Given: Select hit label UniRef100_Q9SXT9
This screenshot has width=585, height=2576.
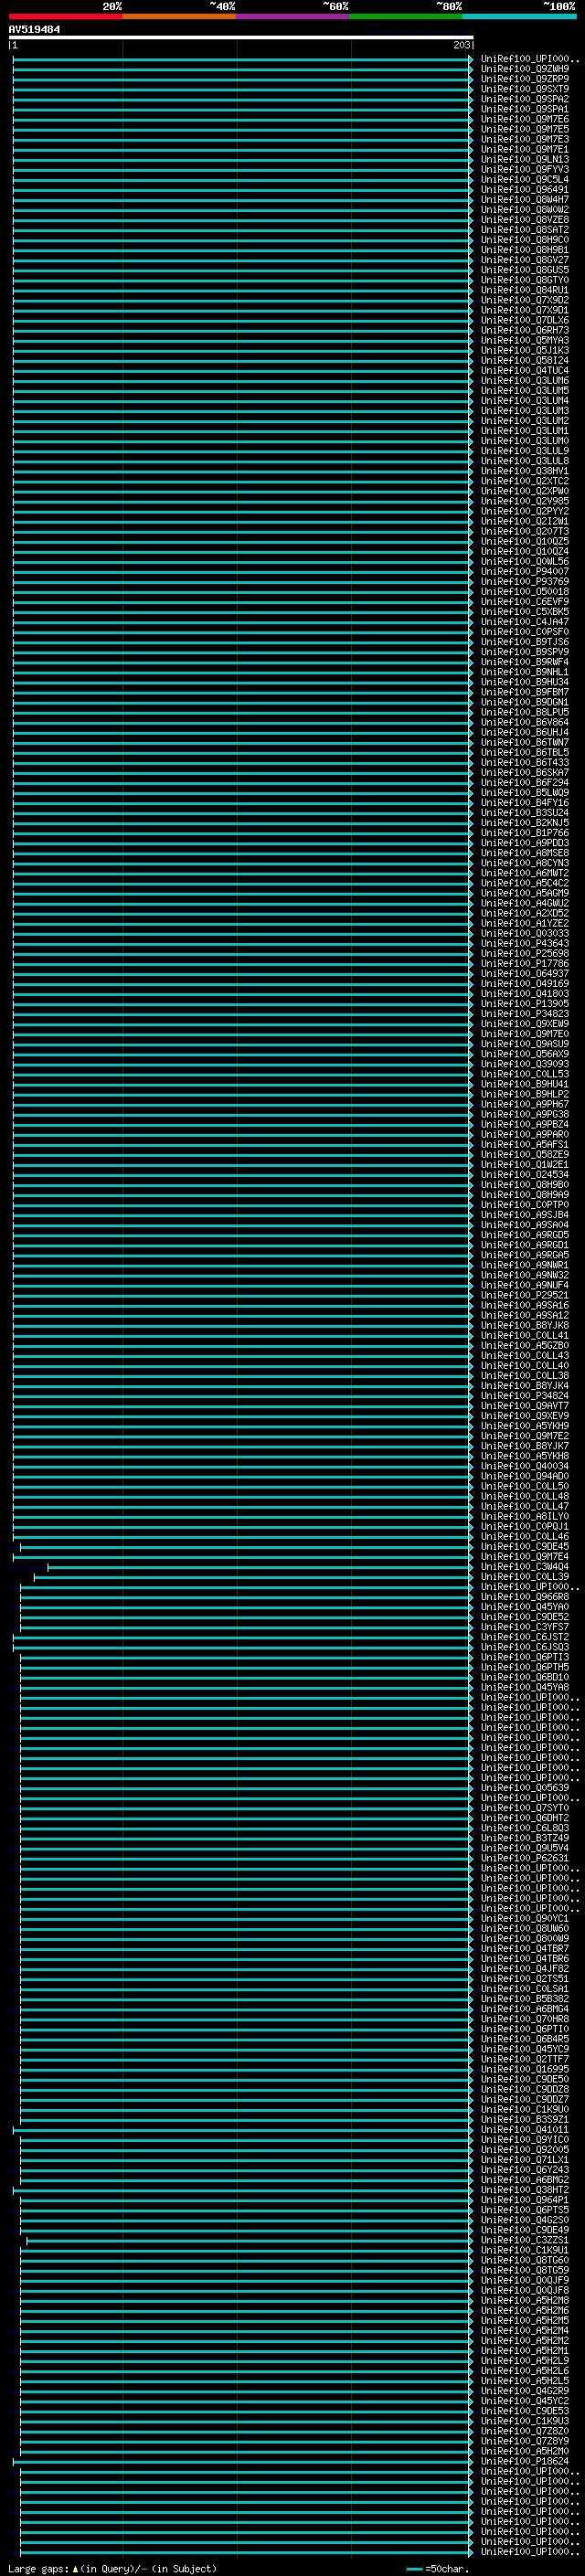Looking at the screenshot, I should pos(525,89).
